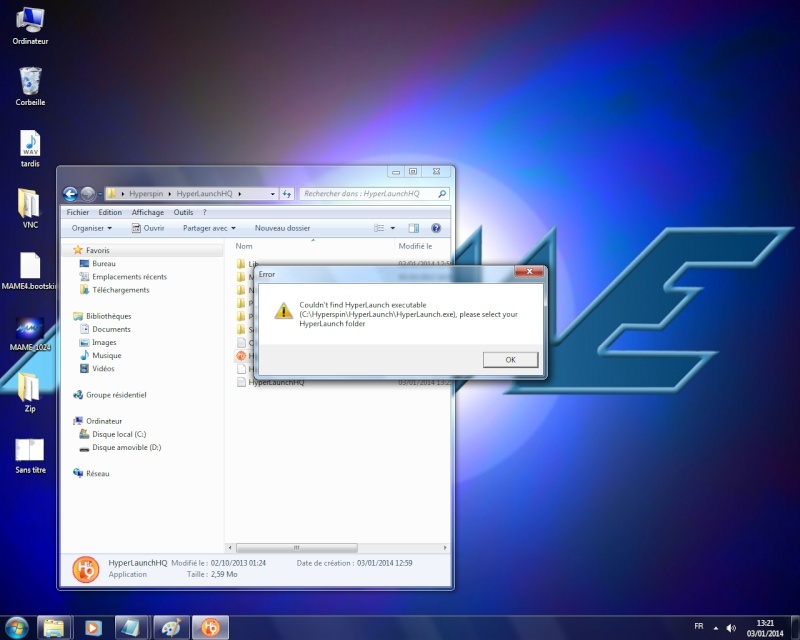Open the Fichier menu
This screenshot has width=800, height=640.
[x=78, y=212]
